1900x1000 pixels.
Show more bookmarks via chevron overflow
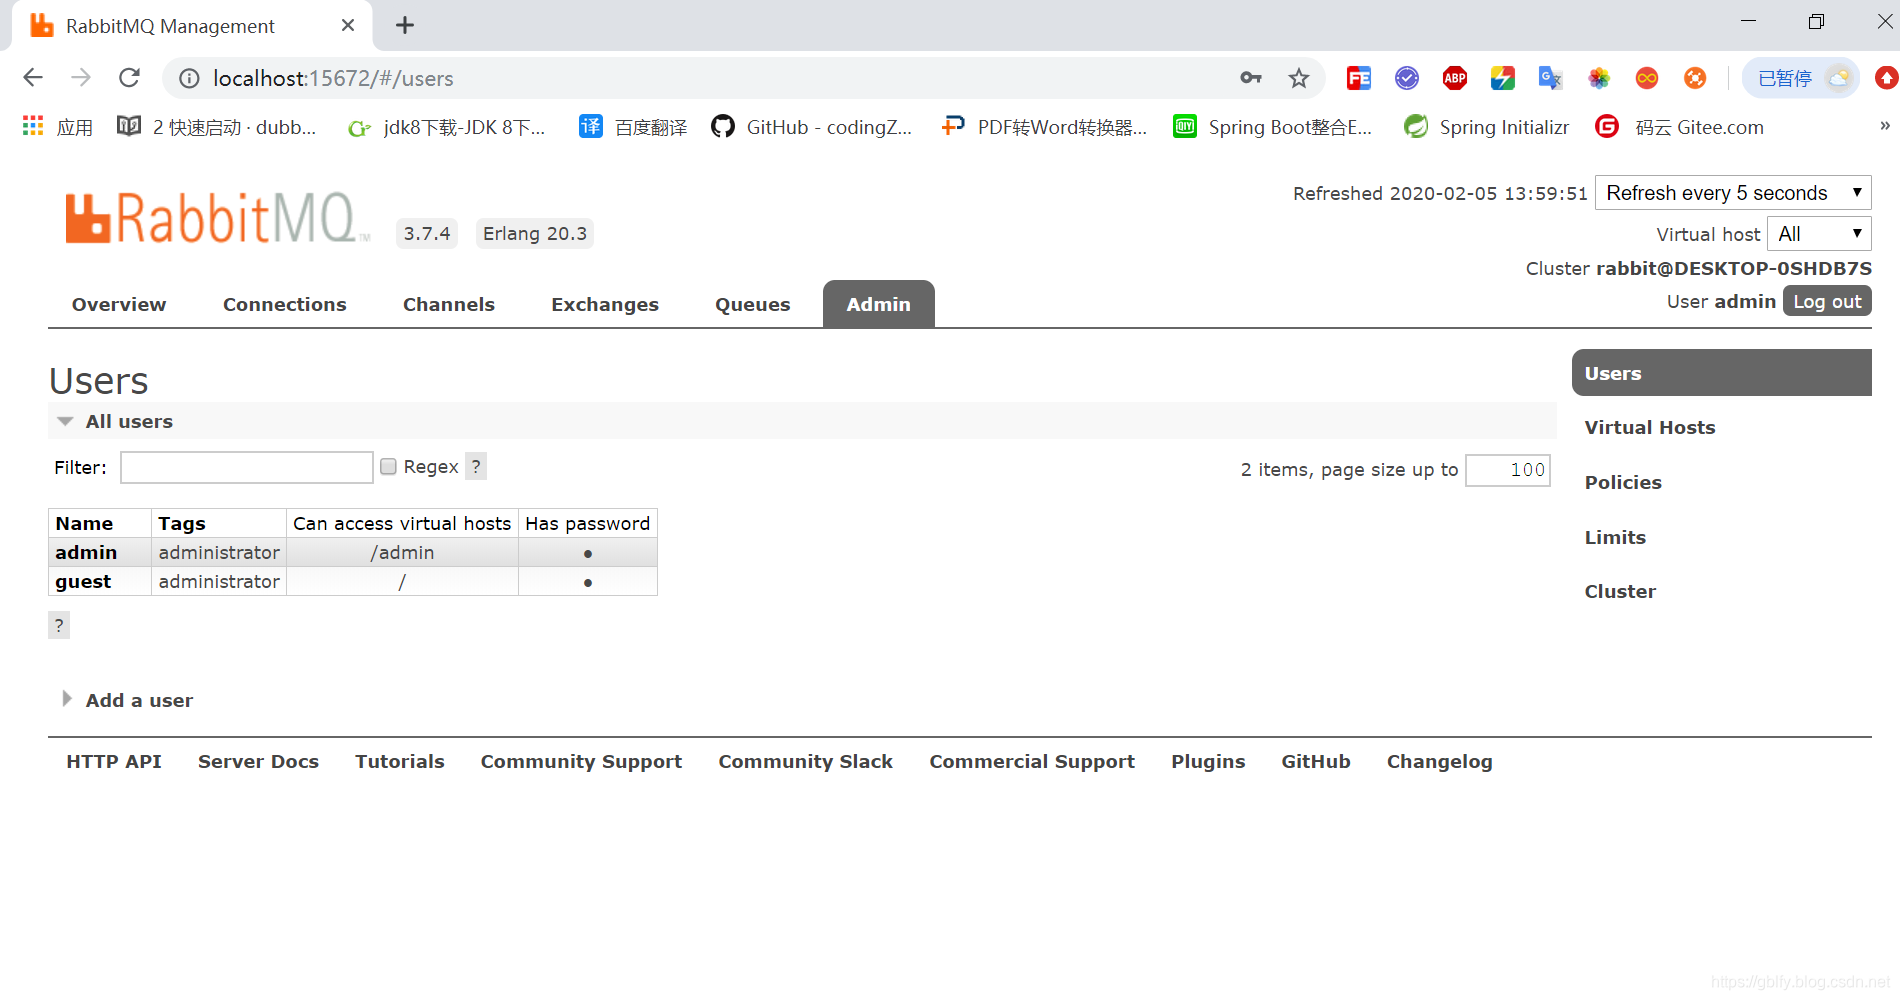tap(1885, 126)
